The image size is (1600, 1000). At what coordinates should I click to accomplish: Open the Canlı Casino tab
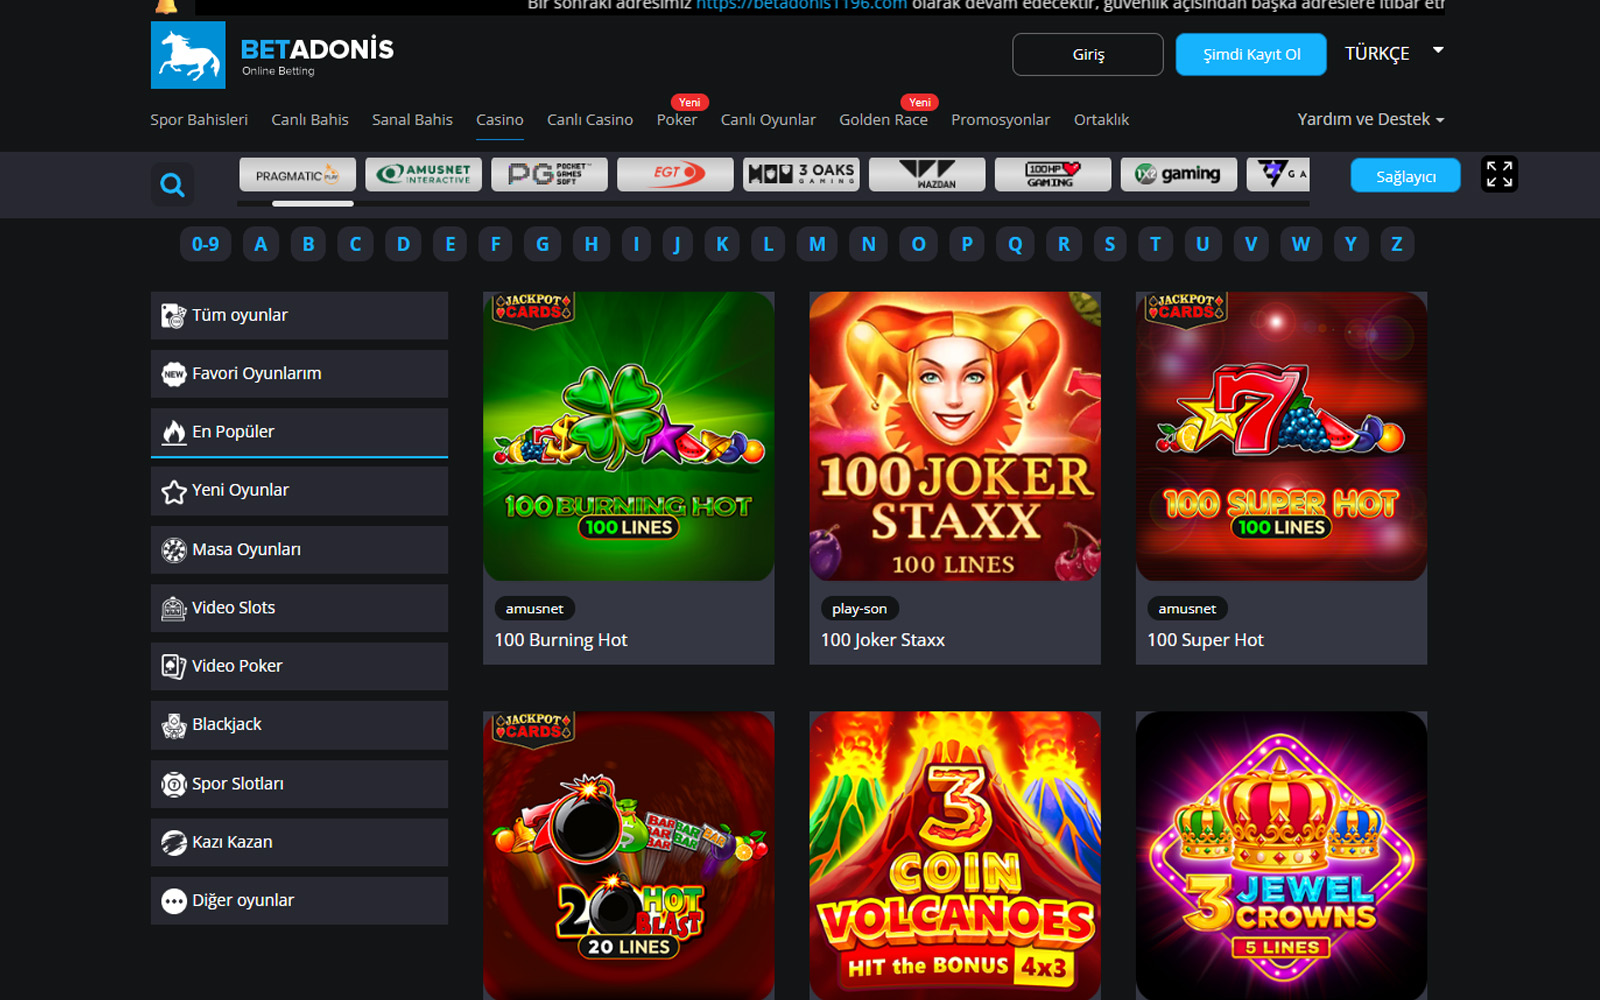589,120
